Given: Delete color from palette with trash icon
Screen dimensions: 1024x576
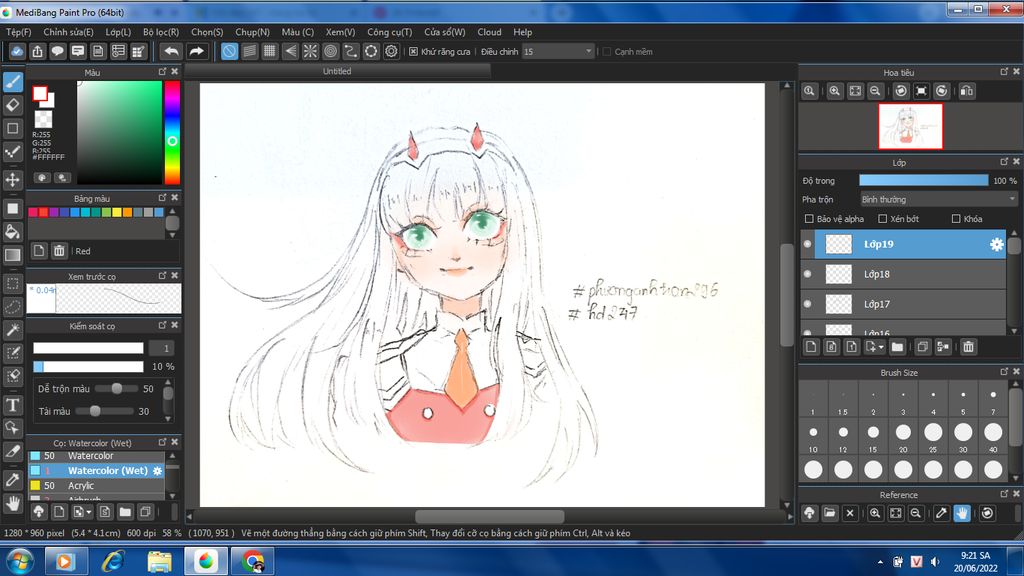Looking at the screenshot, I should coord(59,251).
